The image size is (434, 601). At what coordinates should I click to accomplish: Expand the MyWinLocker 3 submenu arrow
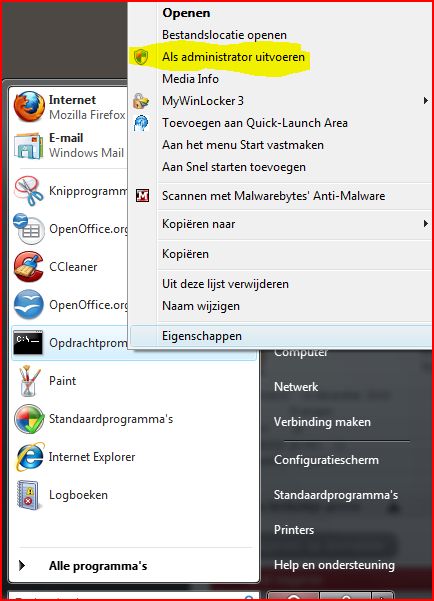pyautogui.click(x=425, y=101)
